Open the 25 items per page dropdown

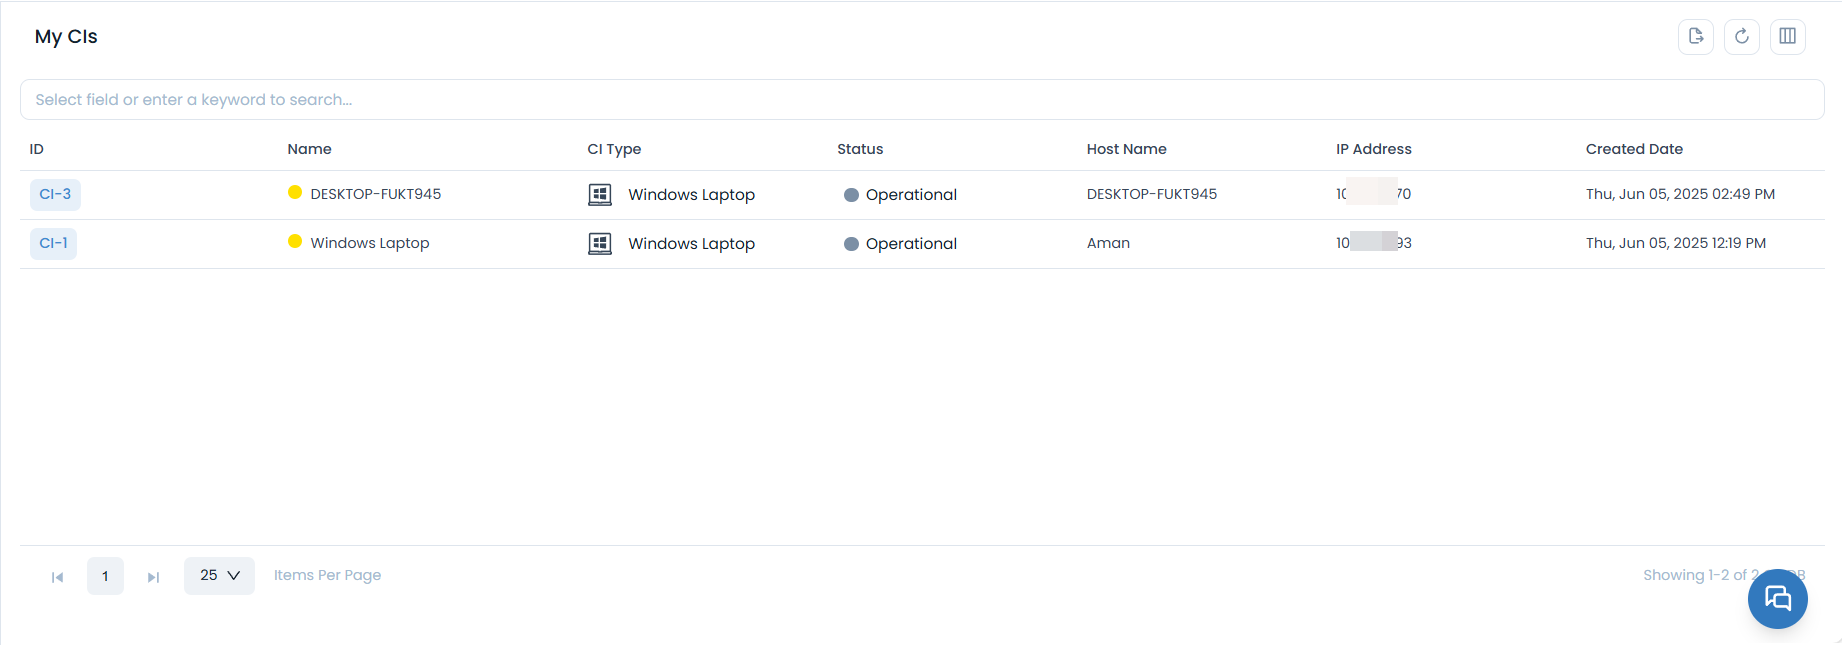point(219,576)
